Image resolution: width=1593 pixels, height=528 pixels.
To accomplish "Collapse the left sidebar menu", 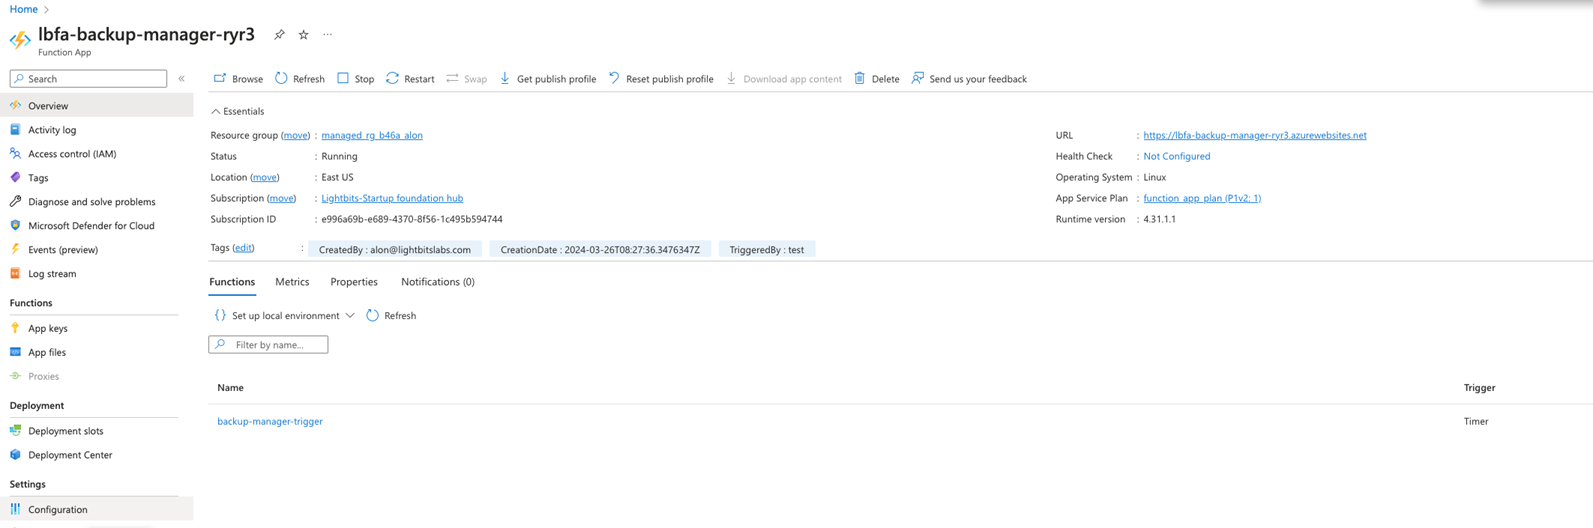I will point(181,78).
